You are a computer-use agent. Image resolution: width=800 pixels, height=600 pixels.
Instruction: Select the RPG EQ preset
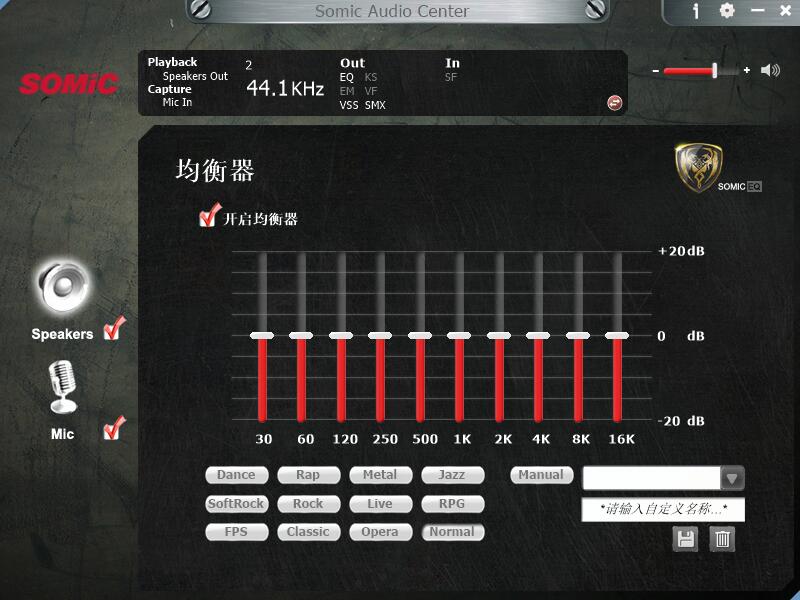click(452, 504)
